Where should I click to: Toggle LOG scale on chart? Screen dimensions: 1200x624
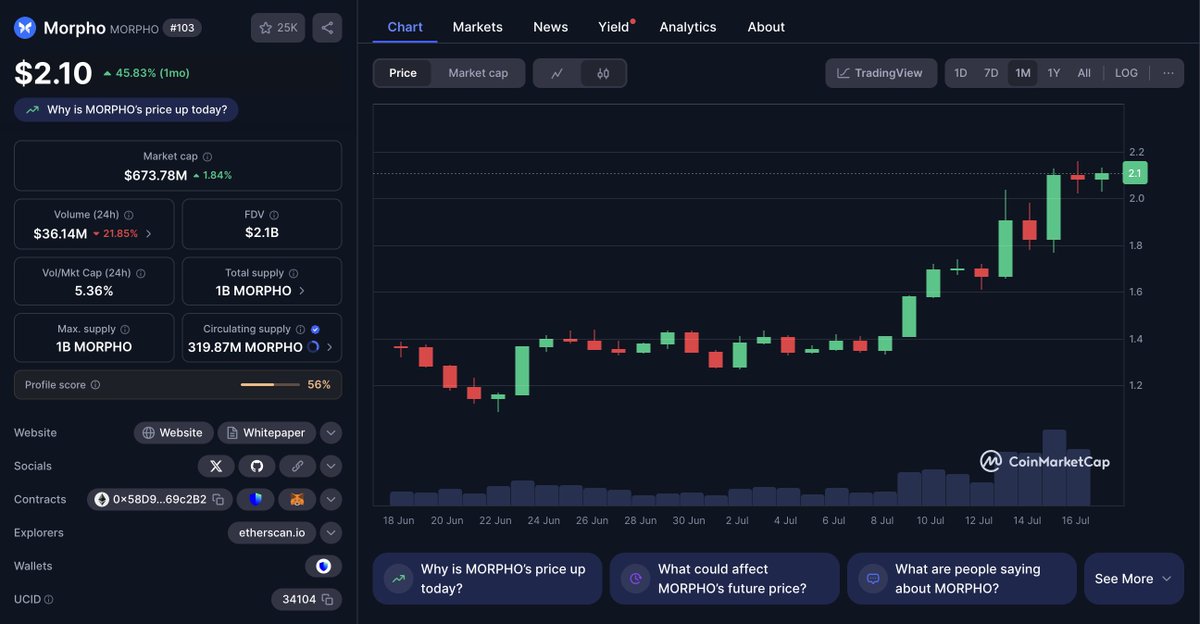[x=1126, y=73]
